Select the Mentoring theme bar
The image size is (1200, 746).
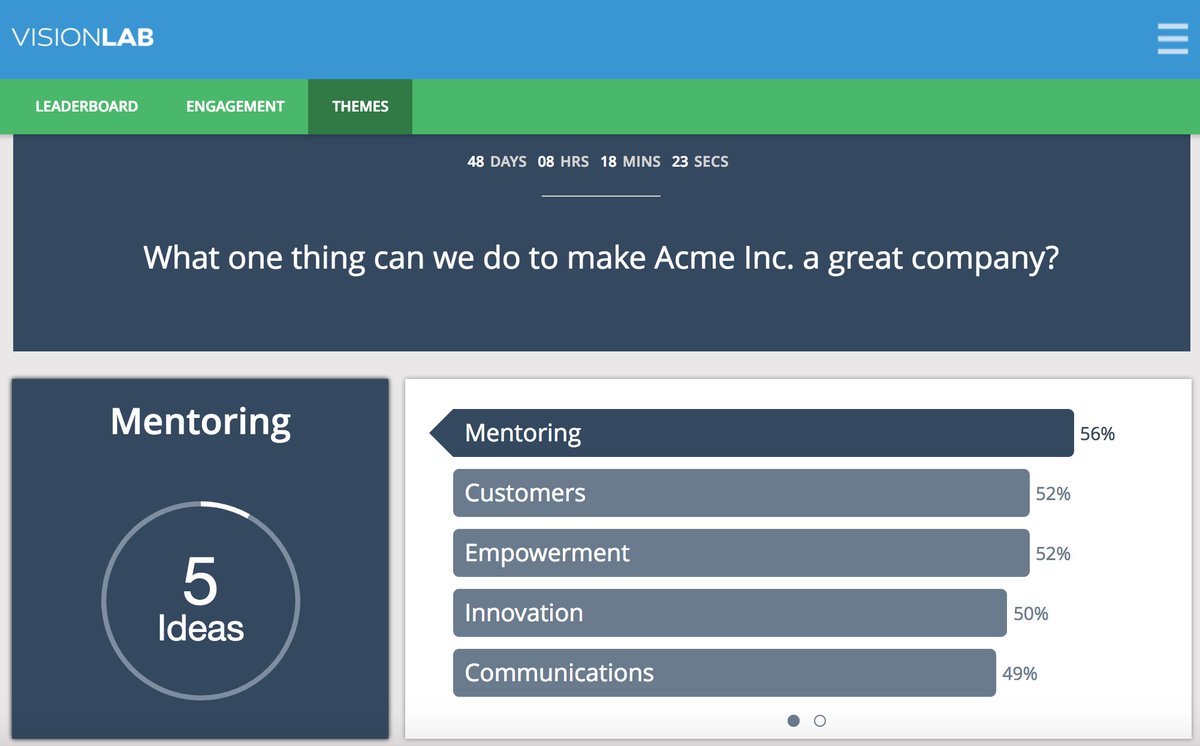(752, 433)
